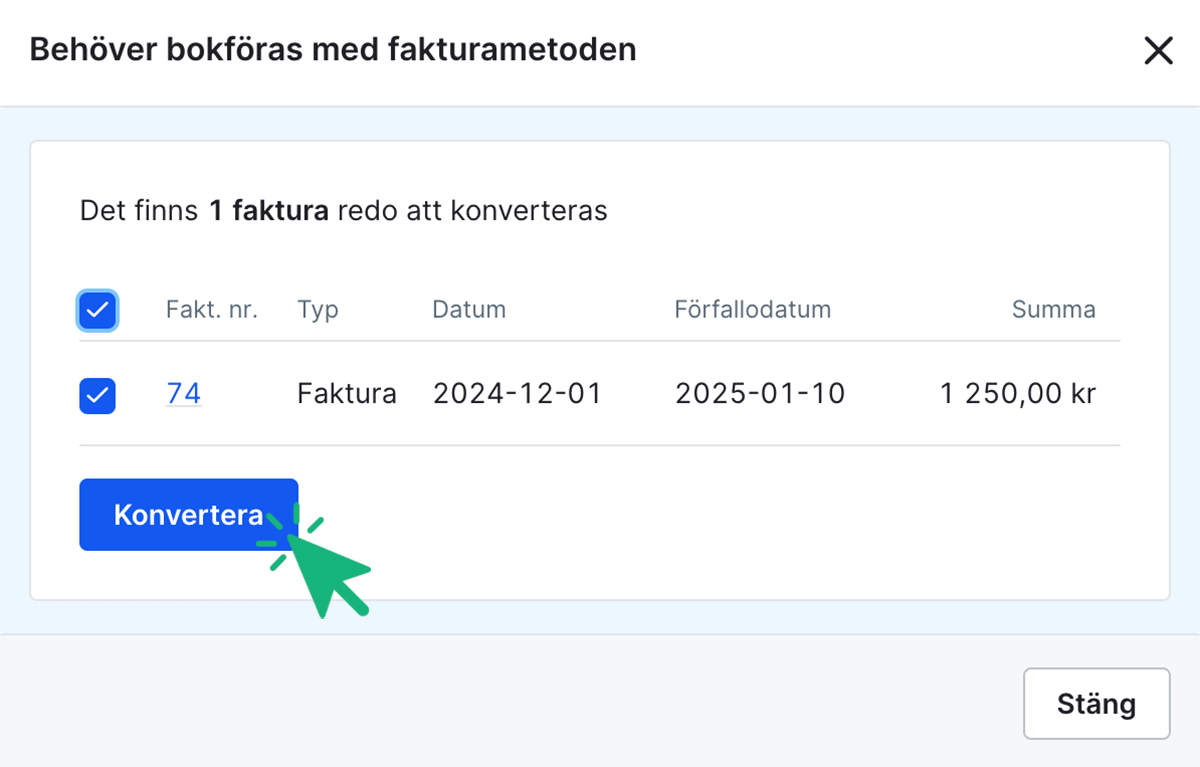Image resolution: width=1200 pixels, height=767 pixels.
Task: Click the Fakt. nr. column header
Action: pos(212,310)
